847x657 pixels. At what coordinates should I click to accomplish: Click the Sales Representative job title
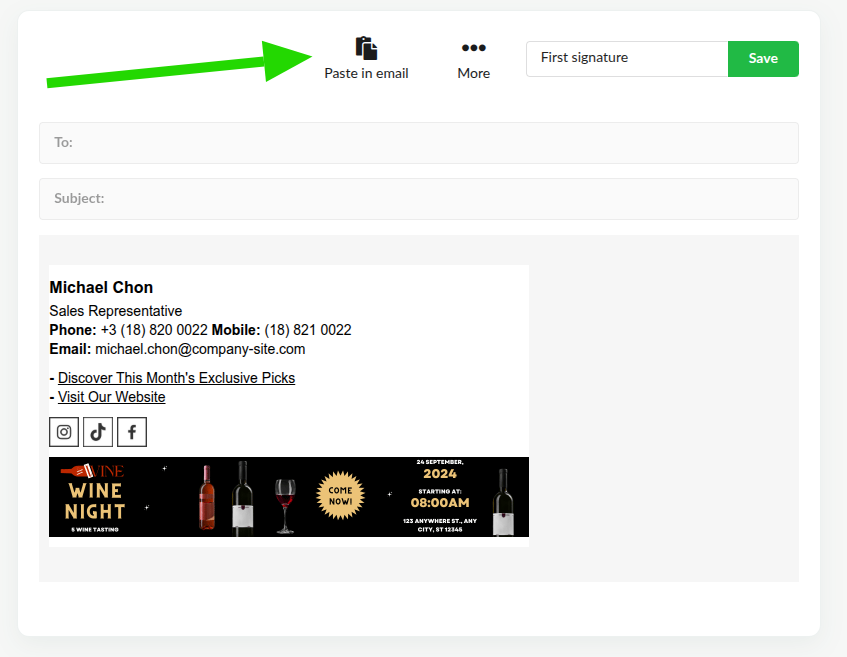(x=115, y=311)
